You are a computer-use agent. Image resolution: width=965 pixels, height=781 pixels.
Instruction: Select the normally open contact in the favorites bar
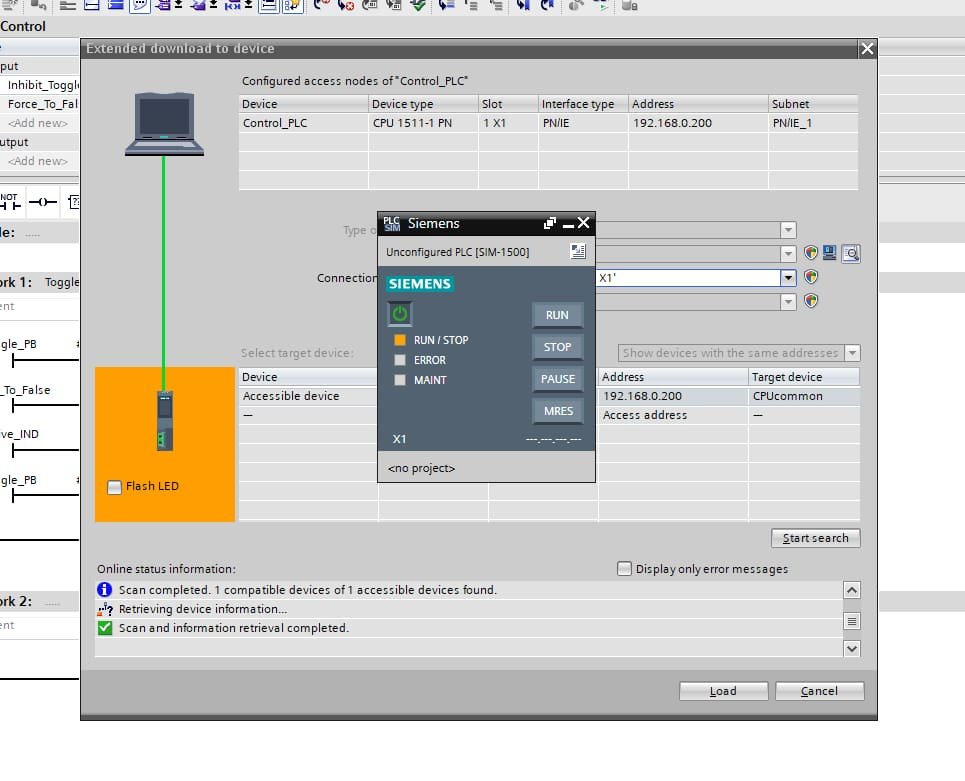(10, 204)
